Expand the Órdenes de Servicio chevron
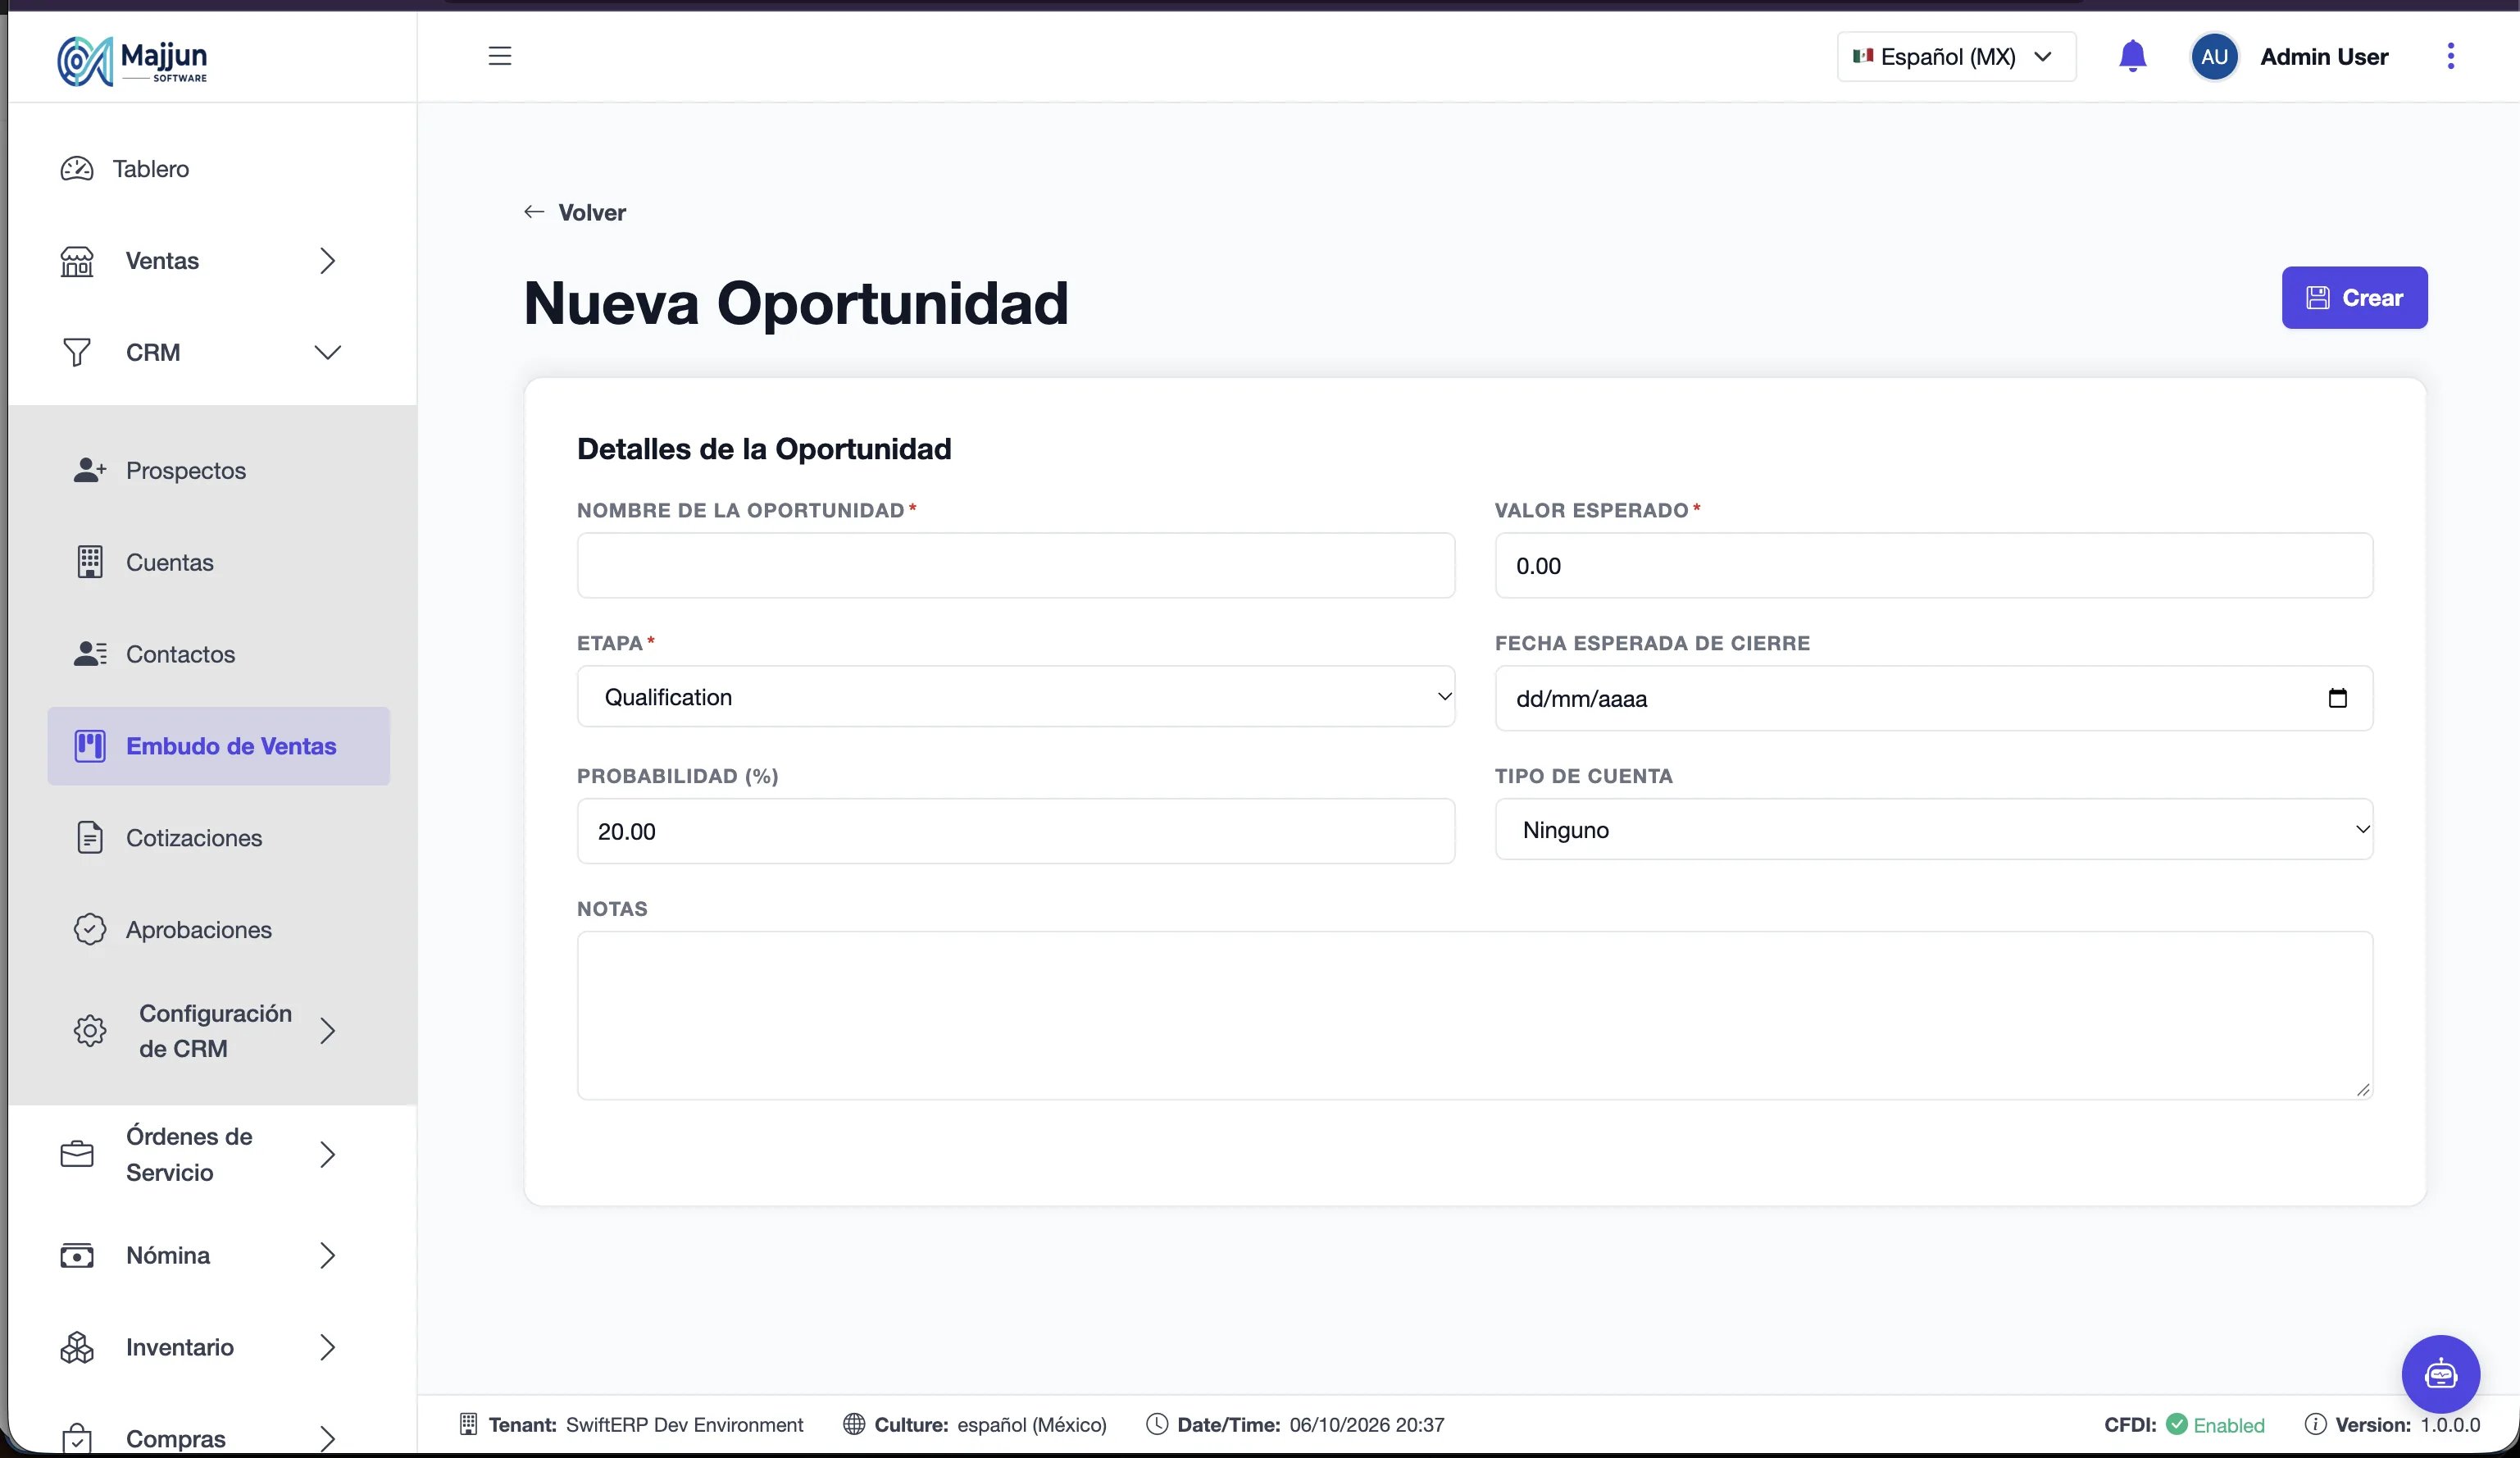The image size is (2520, 1458). click(x=327, y=1154)
